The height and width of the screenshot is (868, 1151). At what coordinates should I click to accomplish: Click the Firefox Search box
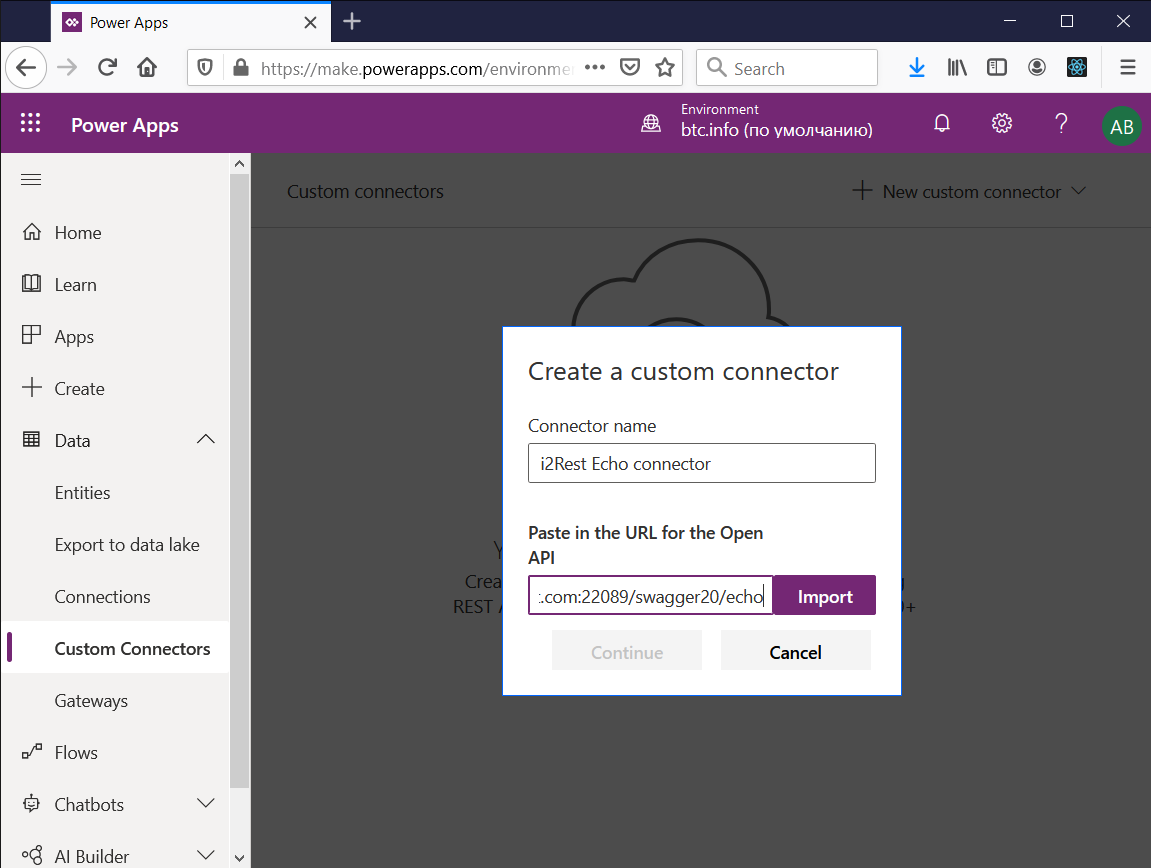pyautogui.click(x=787, y=68)
